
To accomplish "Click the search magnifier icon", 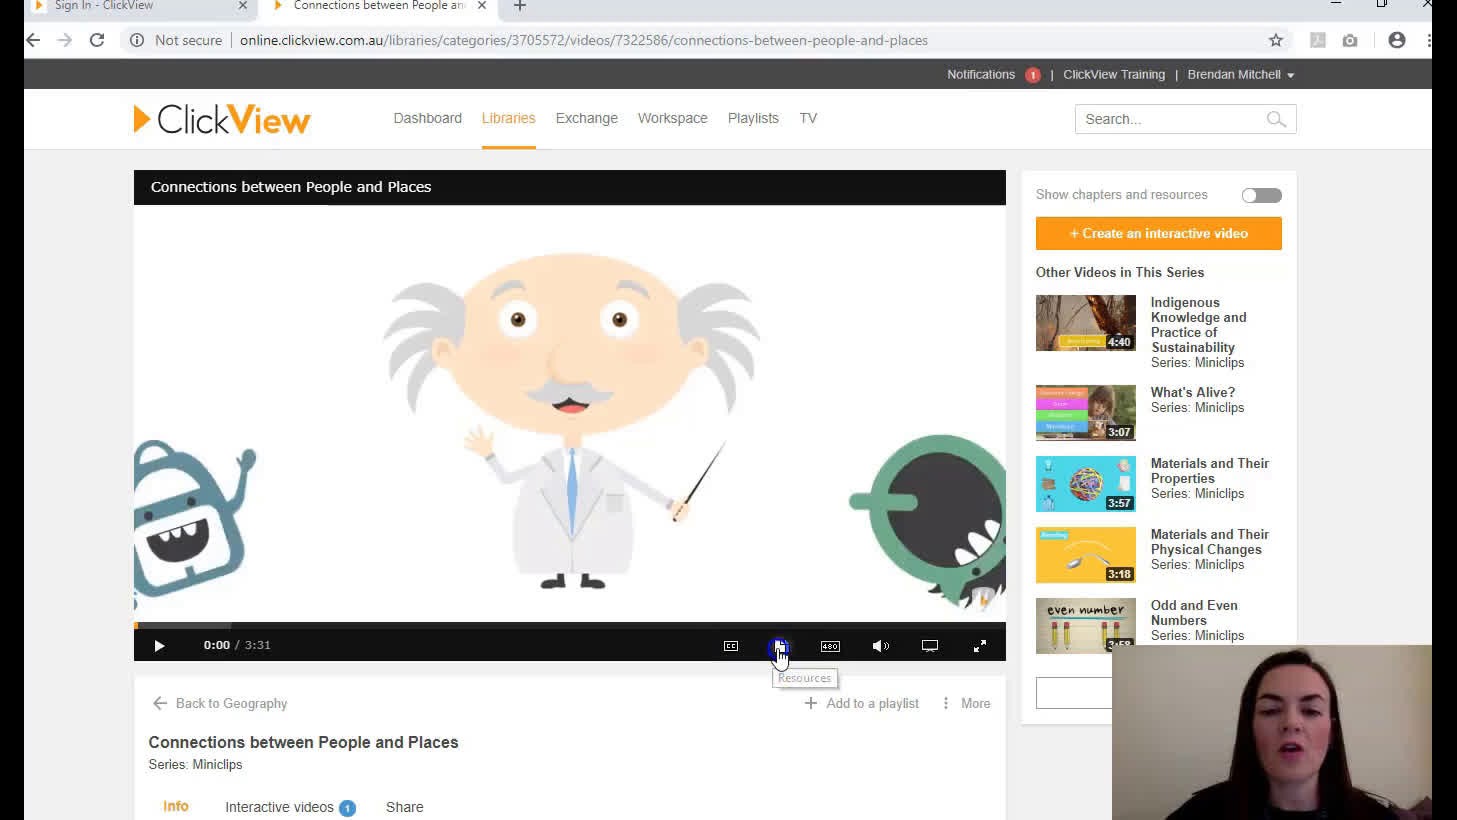I will (1276, 119).
